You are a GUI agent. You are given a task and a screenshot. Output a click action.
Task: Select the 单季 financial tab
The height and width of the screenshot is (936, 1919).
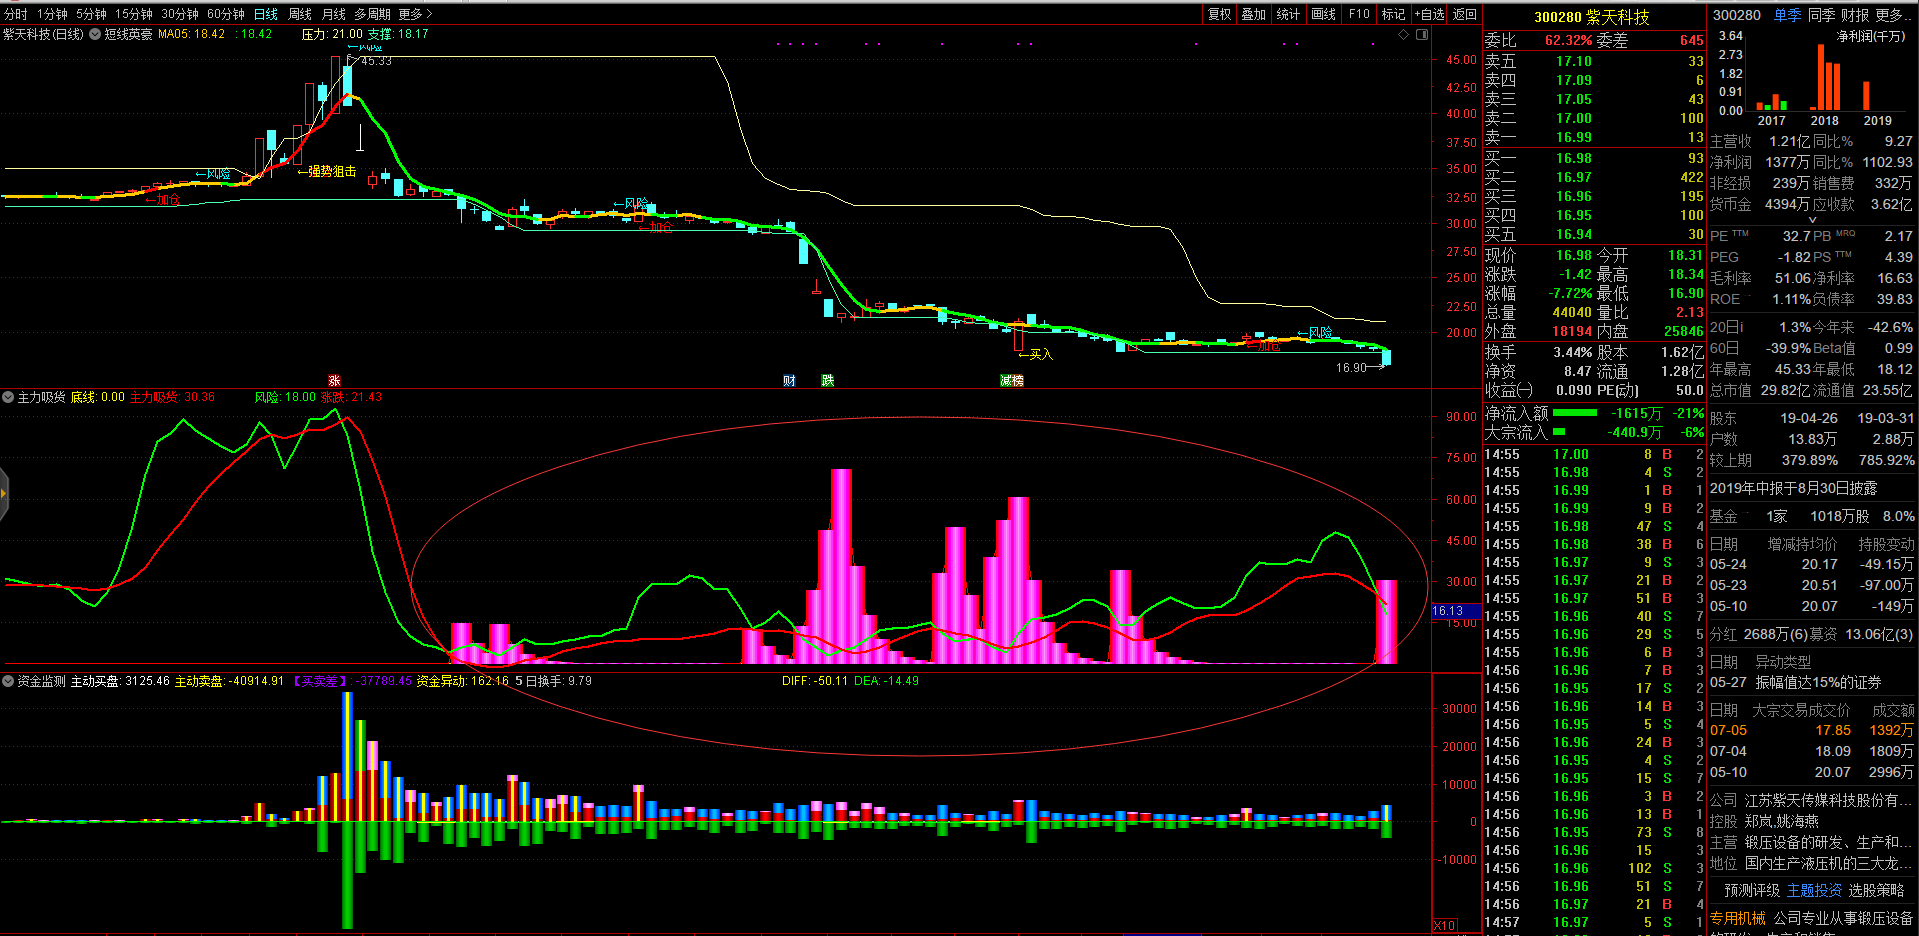point(1788,15)
